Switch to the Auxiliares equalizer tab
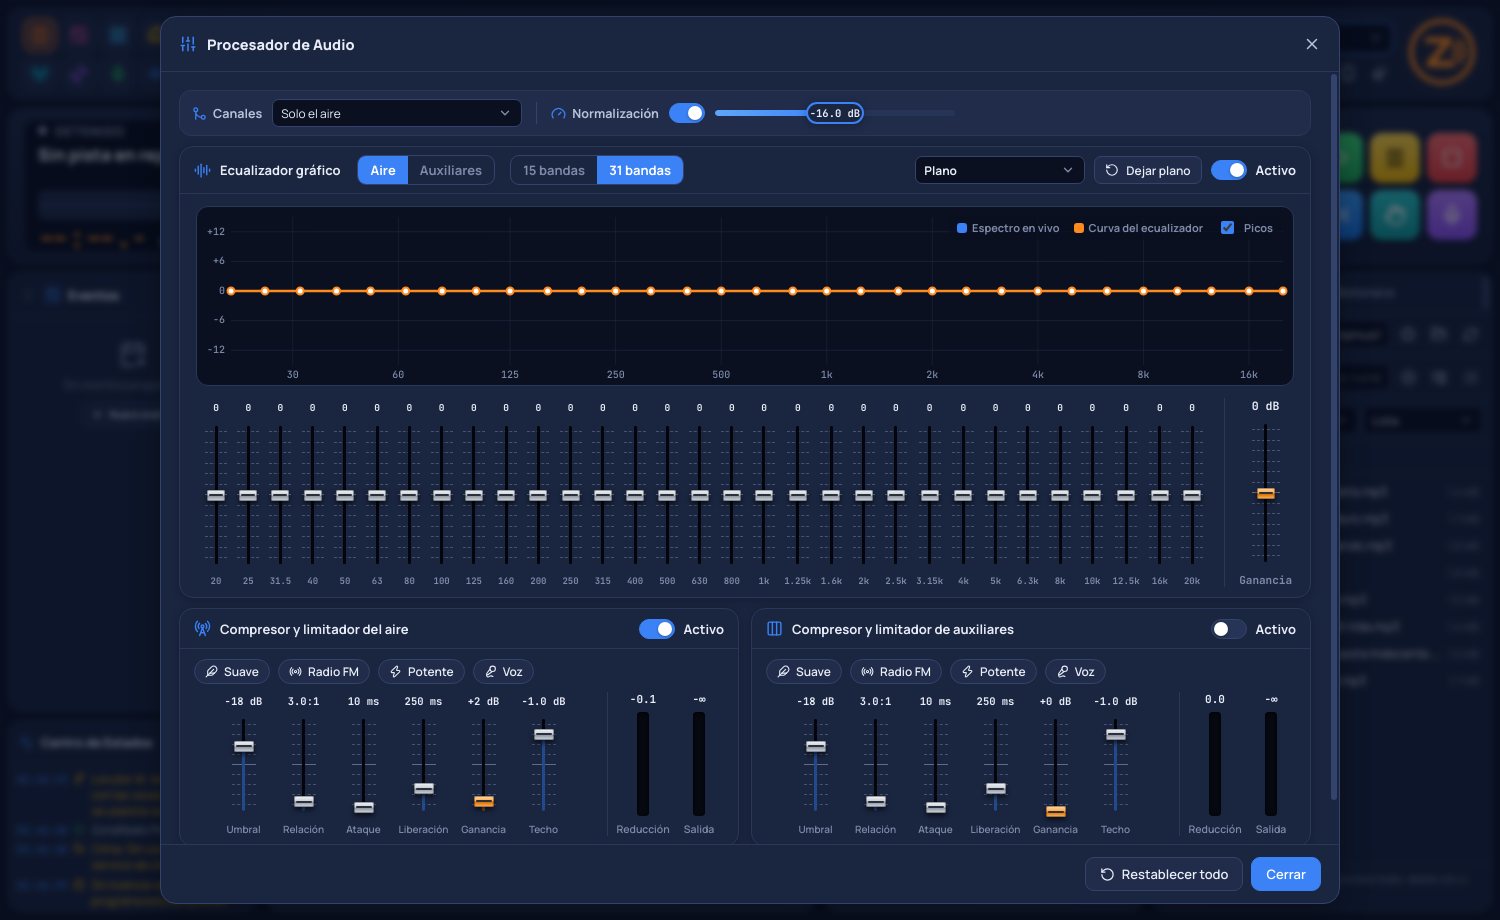The height and width of the screenshot is (920, 1500). pos(451,170)
